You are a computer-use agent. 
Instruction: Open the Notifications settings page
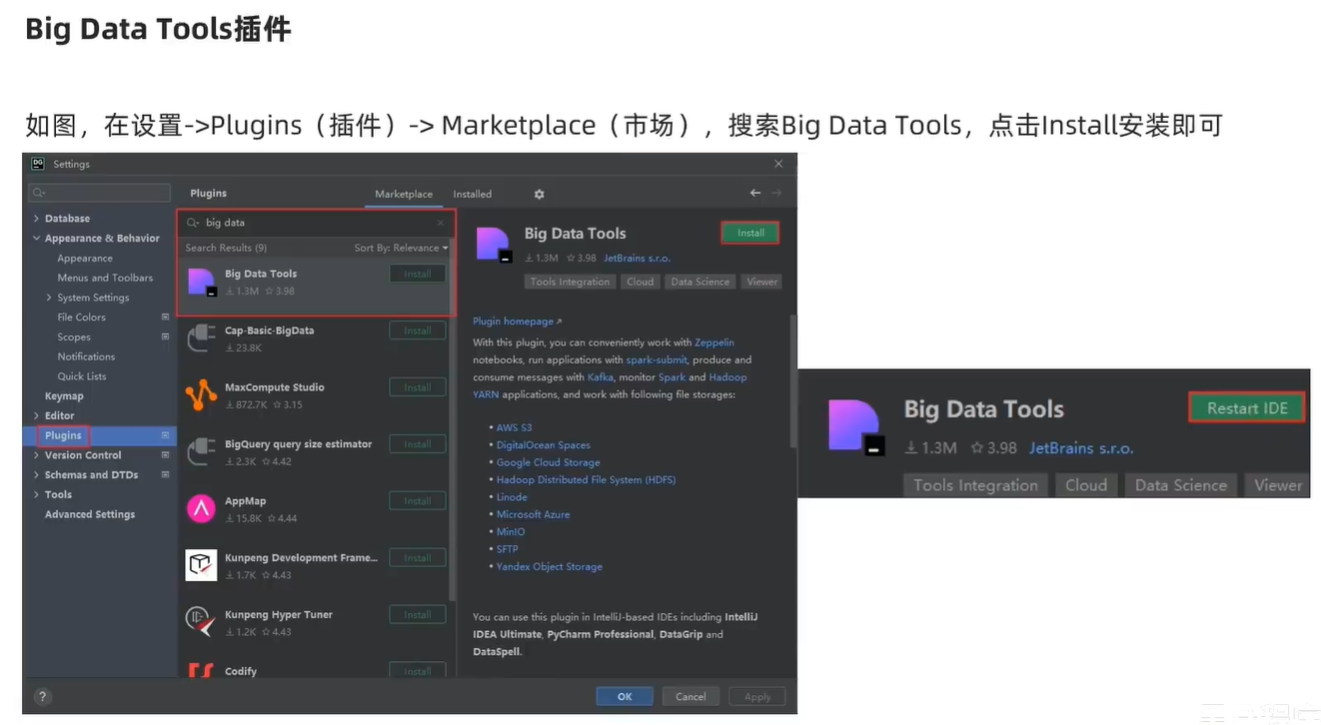pyautogui.click(x=86, y=356)
